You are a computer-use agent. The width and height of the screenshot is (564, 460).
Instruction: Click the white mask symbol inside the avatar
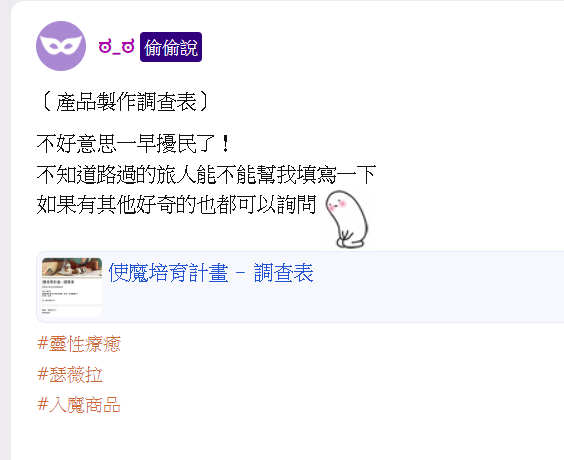pyautogui.click(x=61, y=44)
